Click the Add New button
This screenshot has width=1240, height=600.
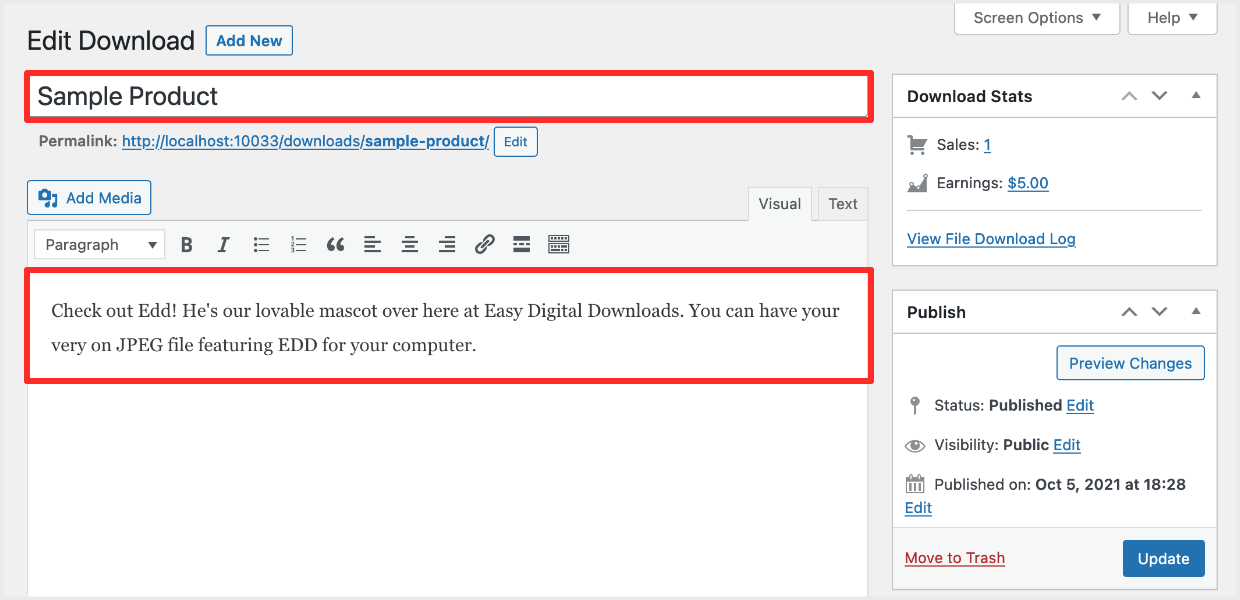click(249, 41)
